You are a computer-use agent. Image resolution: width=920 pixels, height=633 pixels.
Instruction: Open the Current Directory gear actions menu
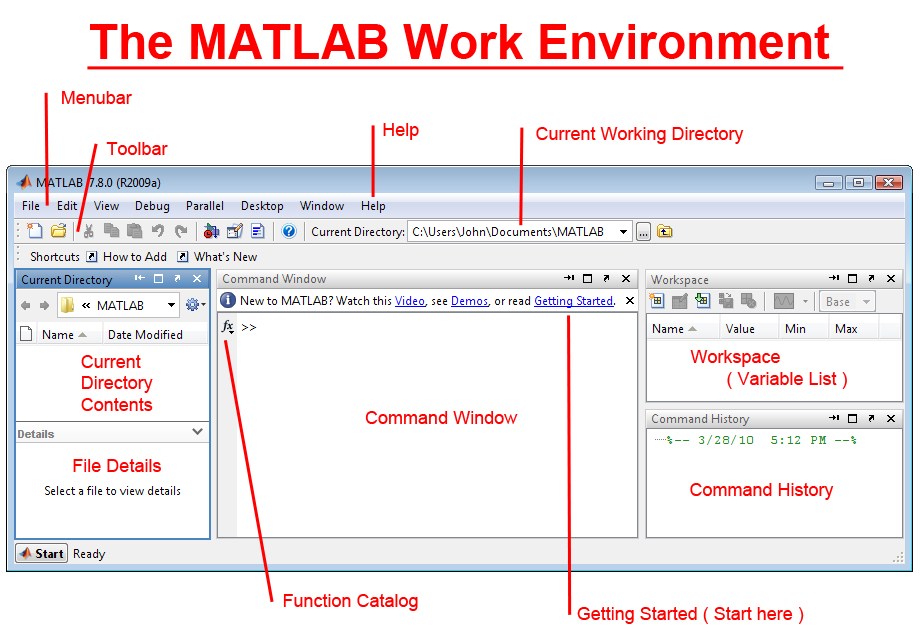click(x=195, y=305)
